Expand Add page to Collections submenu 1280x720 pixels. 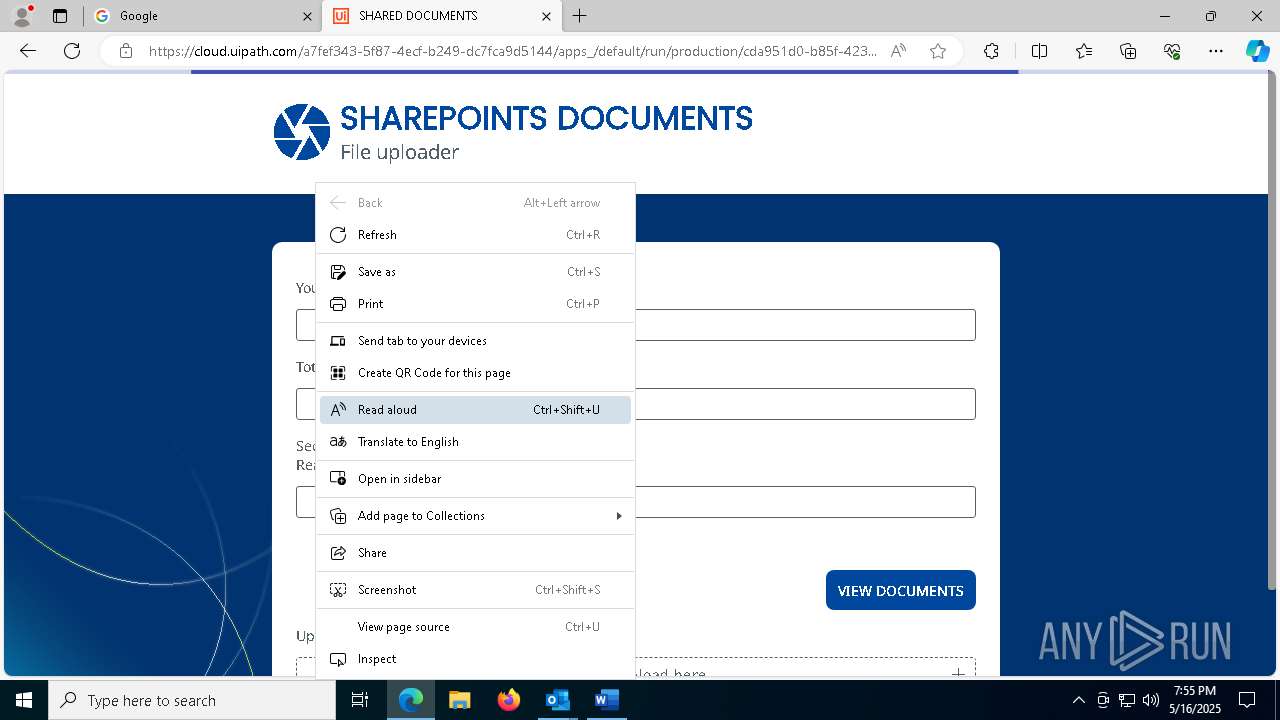click(x=475, y=516)
